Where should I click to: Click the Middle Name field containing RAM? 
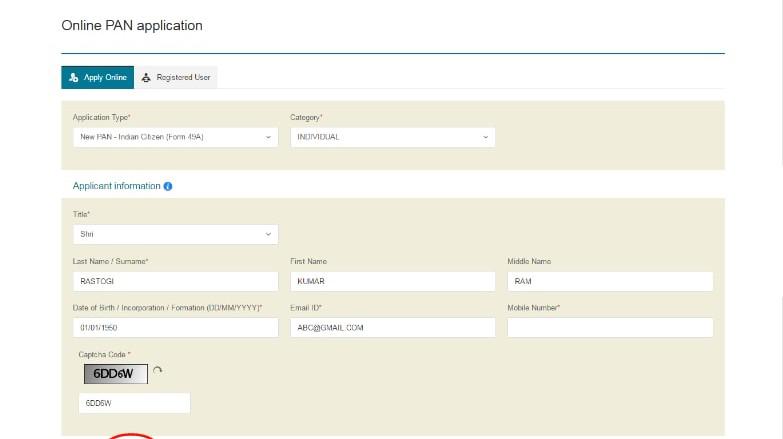(610, 281)
